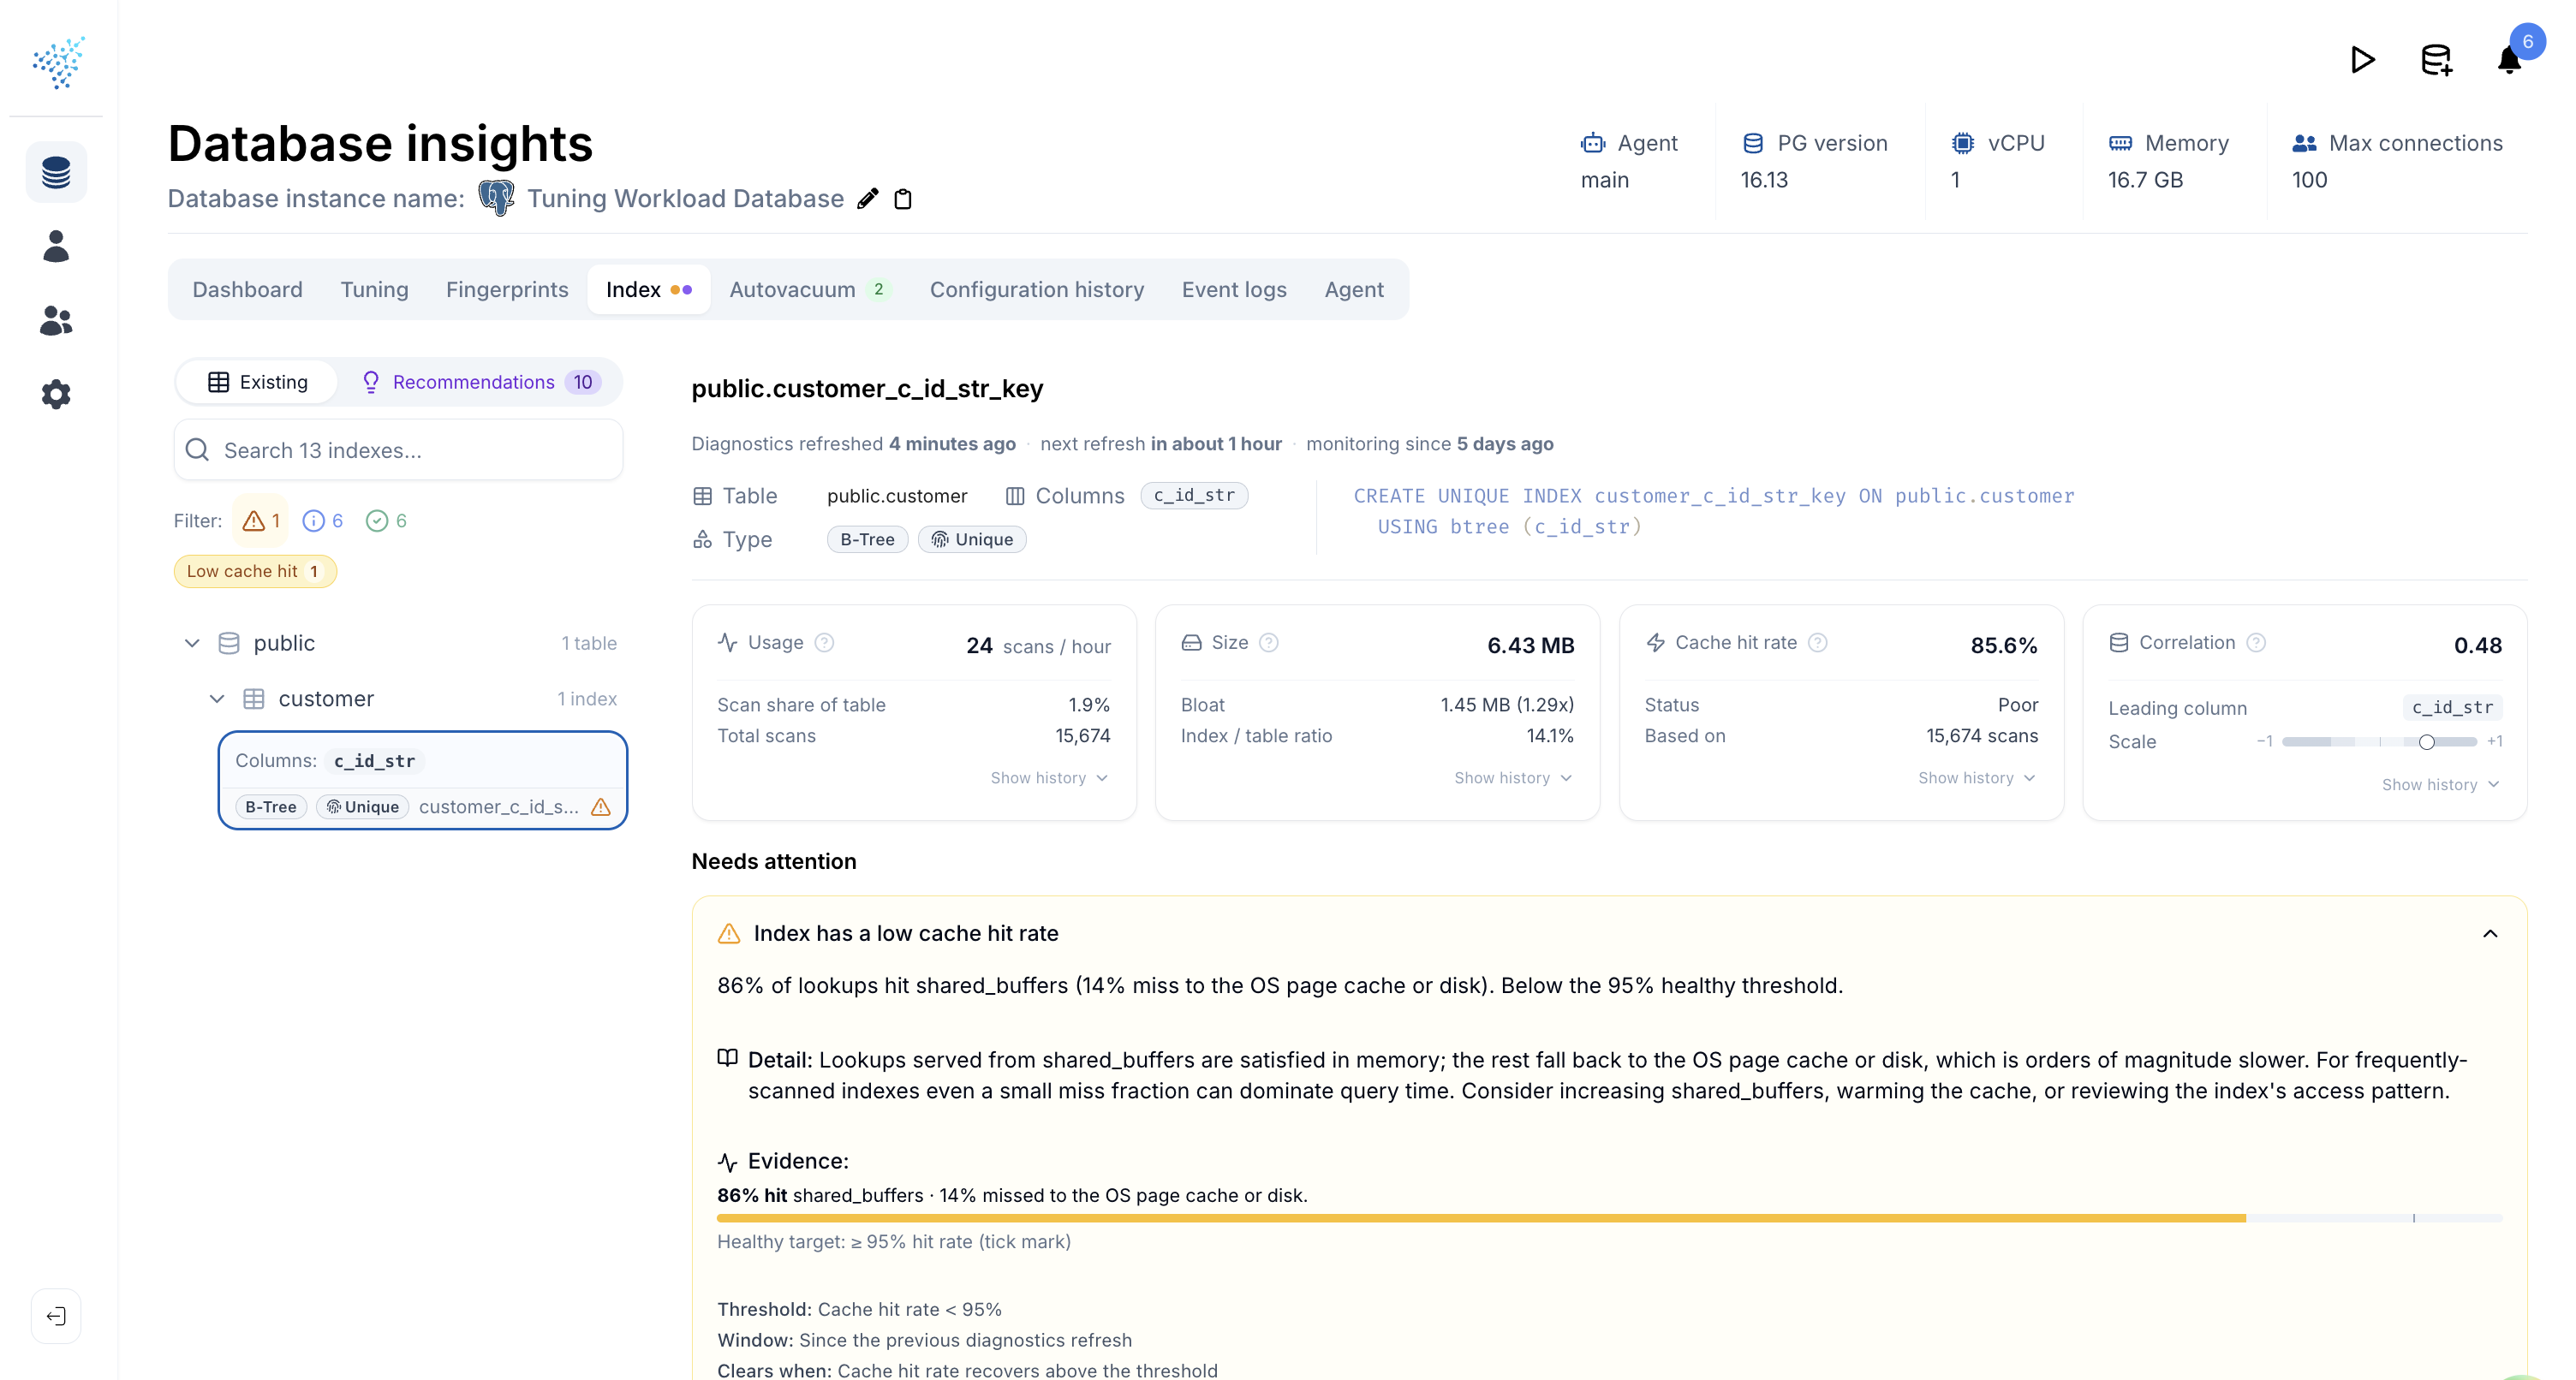Click the Agent robot icon in header
This screenshot has height=1380, width=2576.
pyautogui.click(x=1593, y=144)
